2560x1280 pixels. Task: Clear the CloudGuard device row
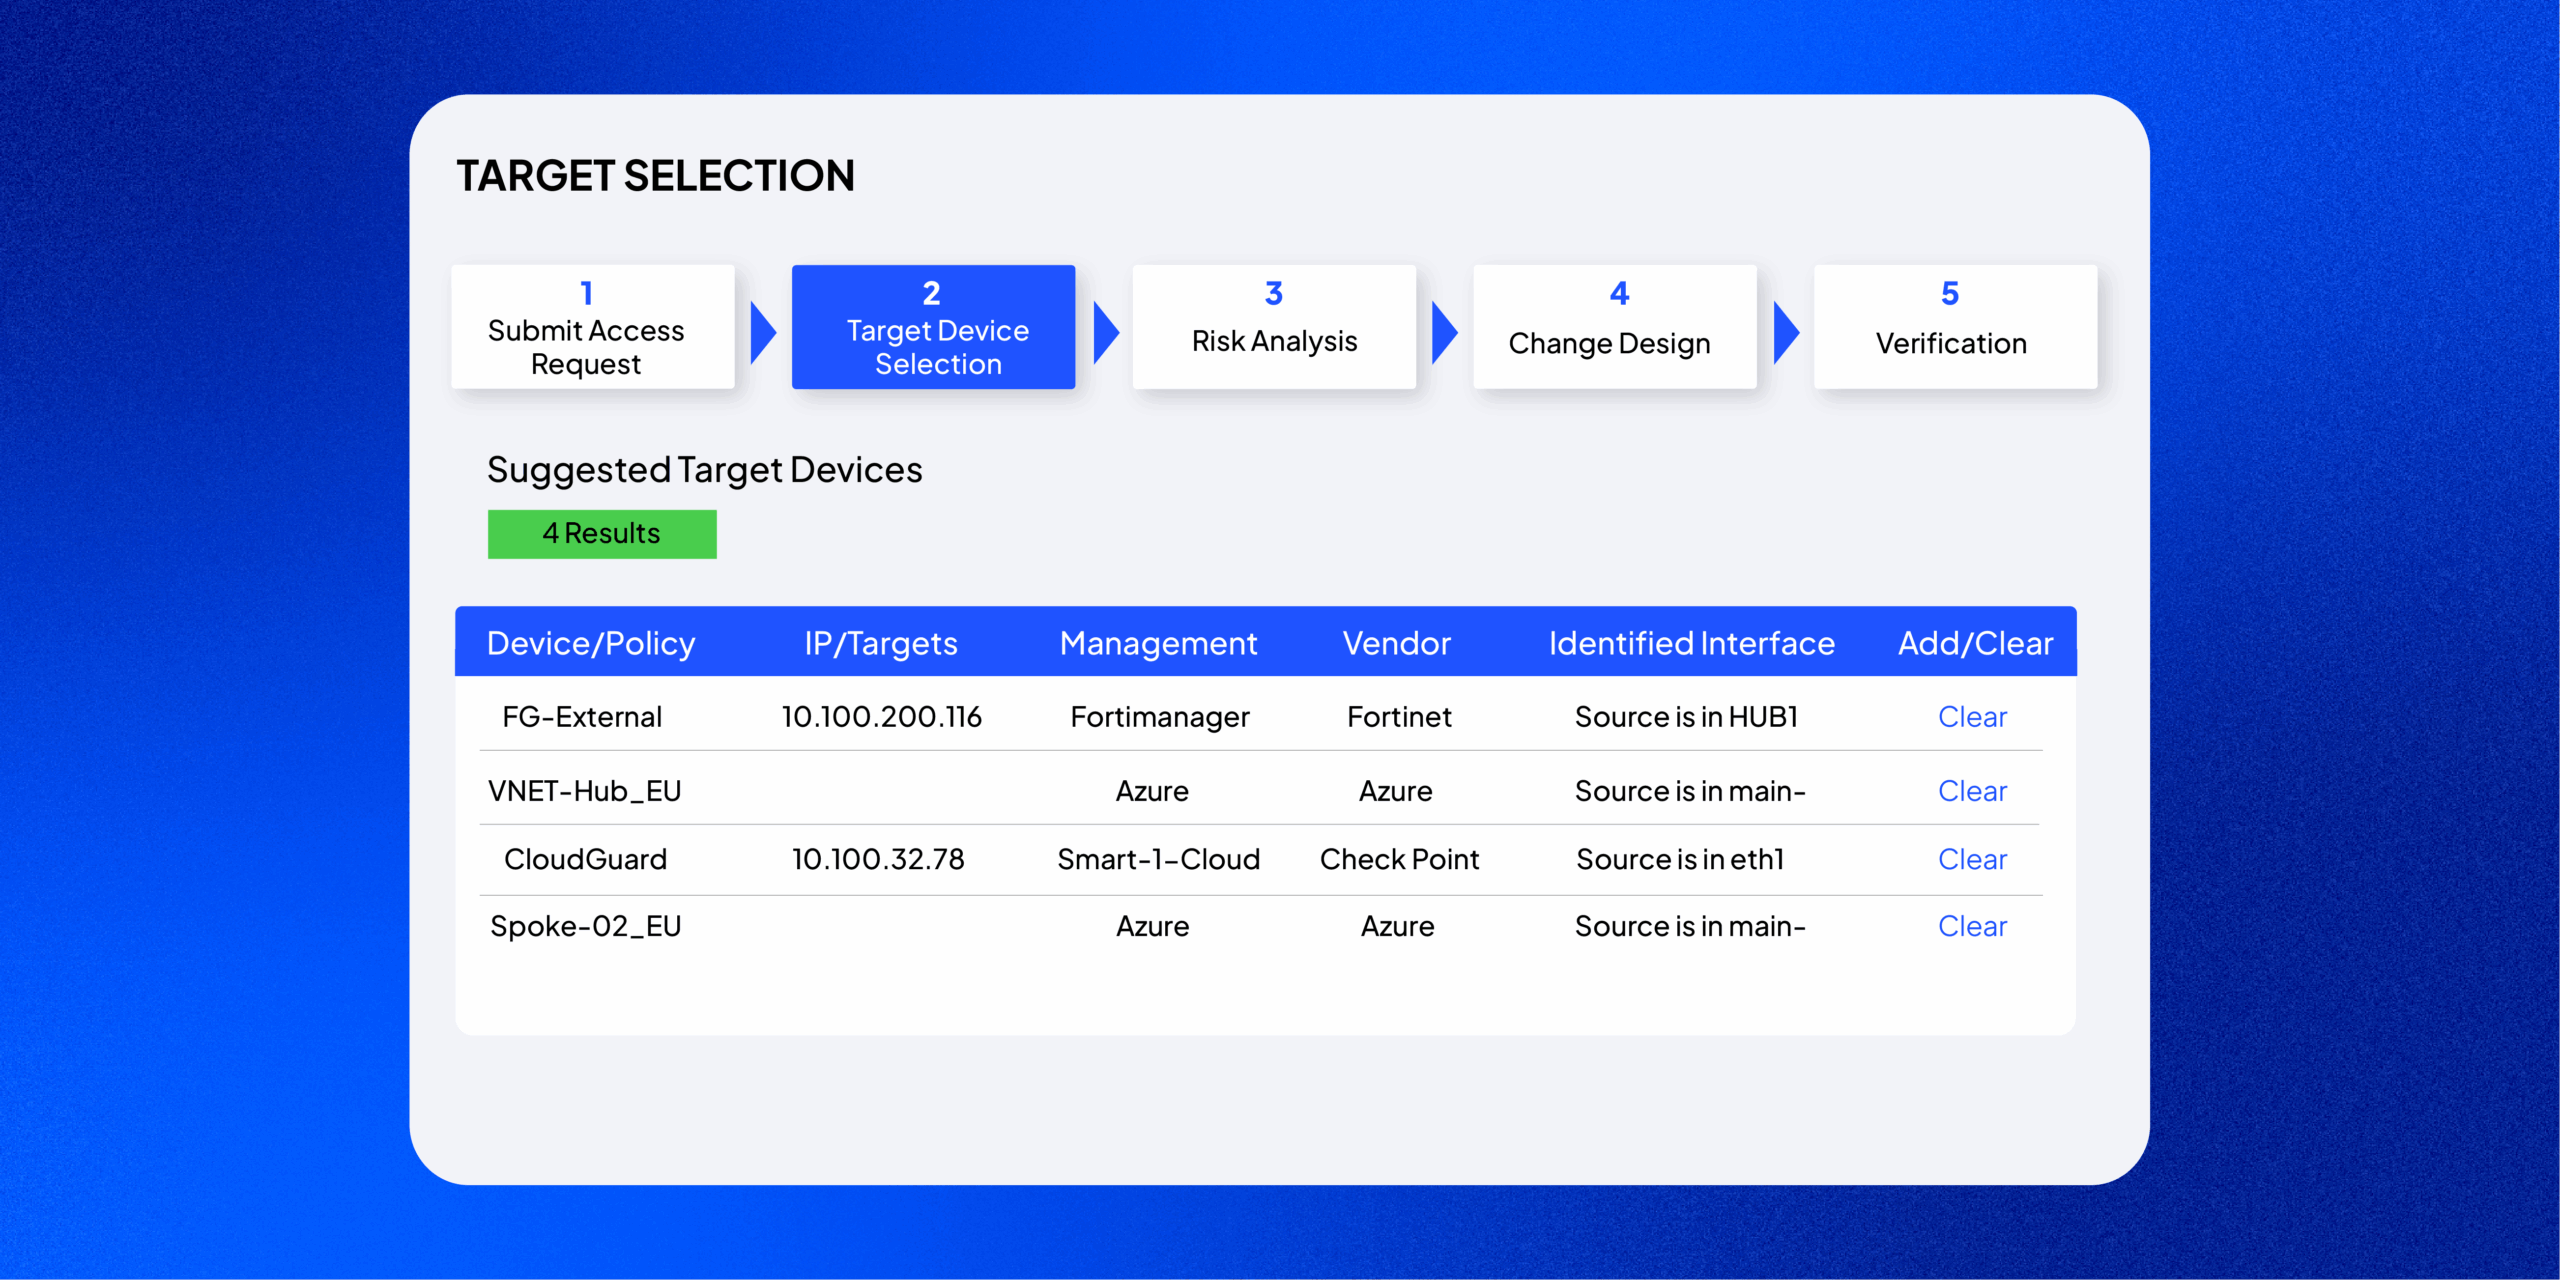click(1972, 859)
